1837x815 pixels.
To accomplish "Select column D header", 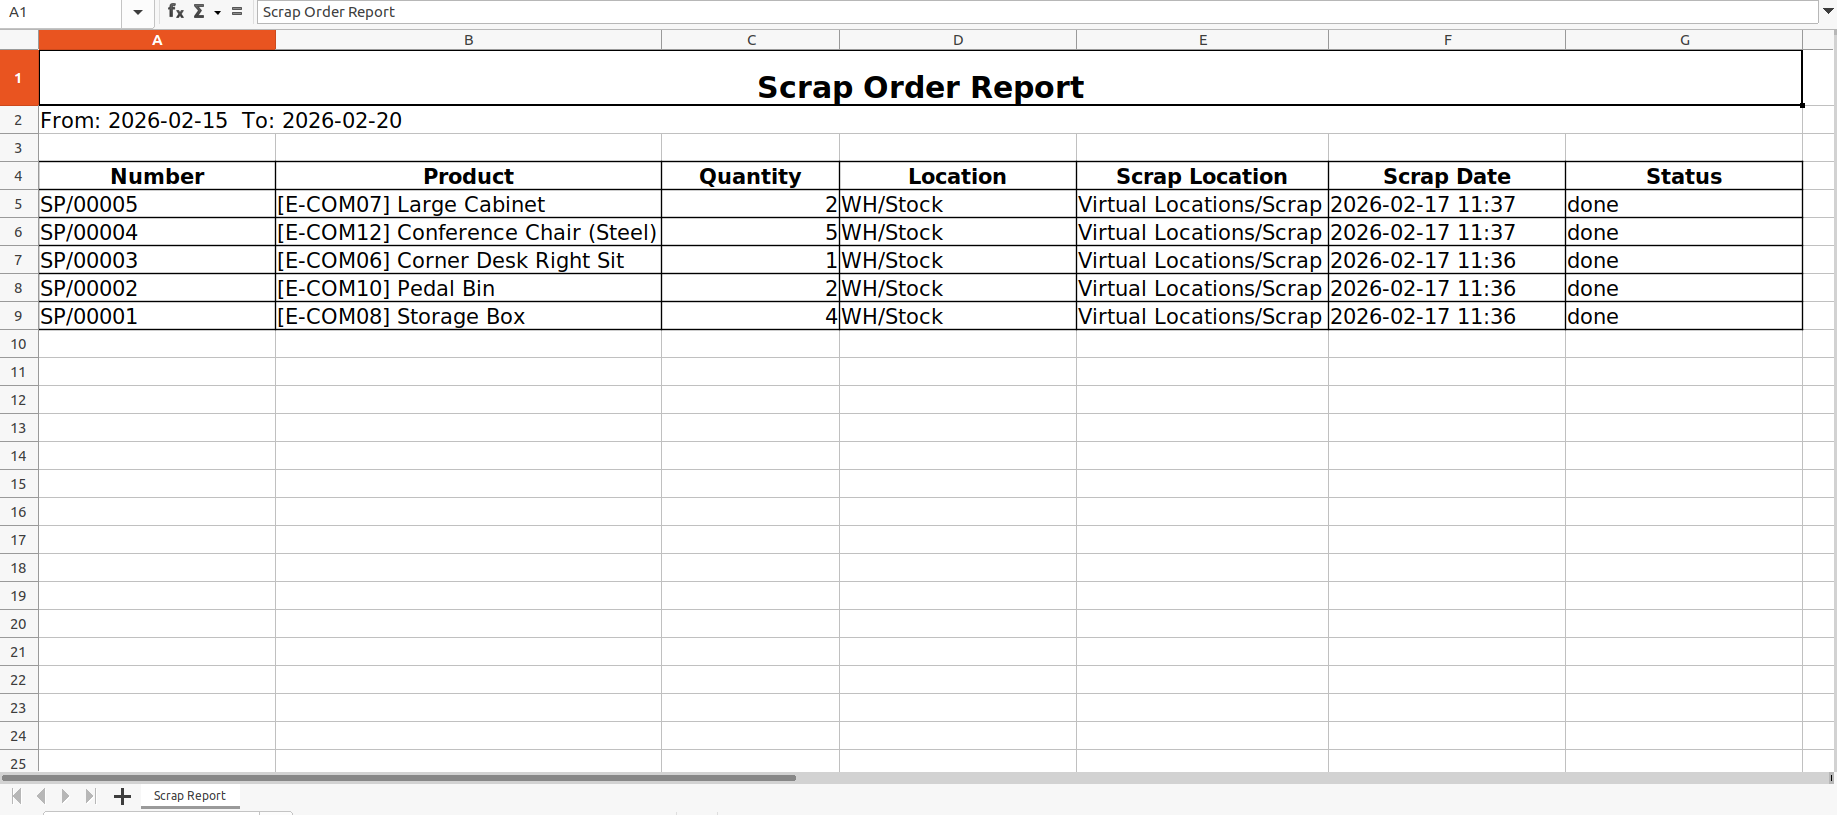I will click(x=958, y=40).
